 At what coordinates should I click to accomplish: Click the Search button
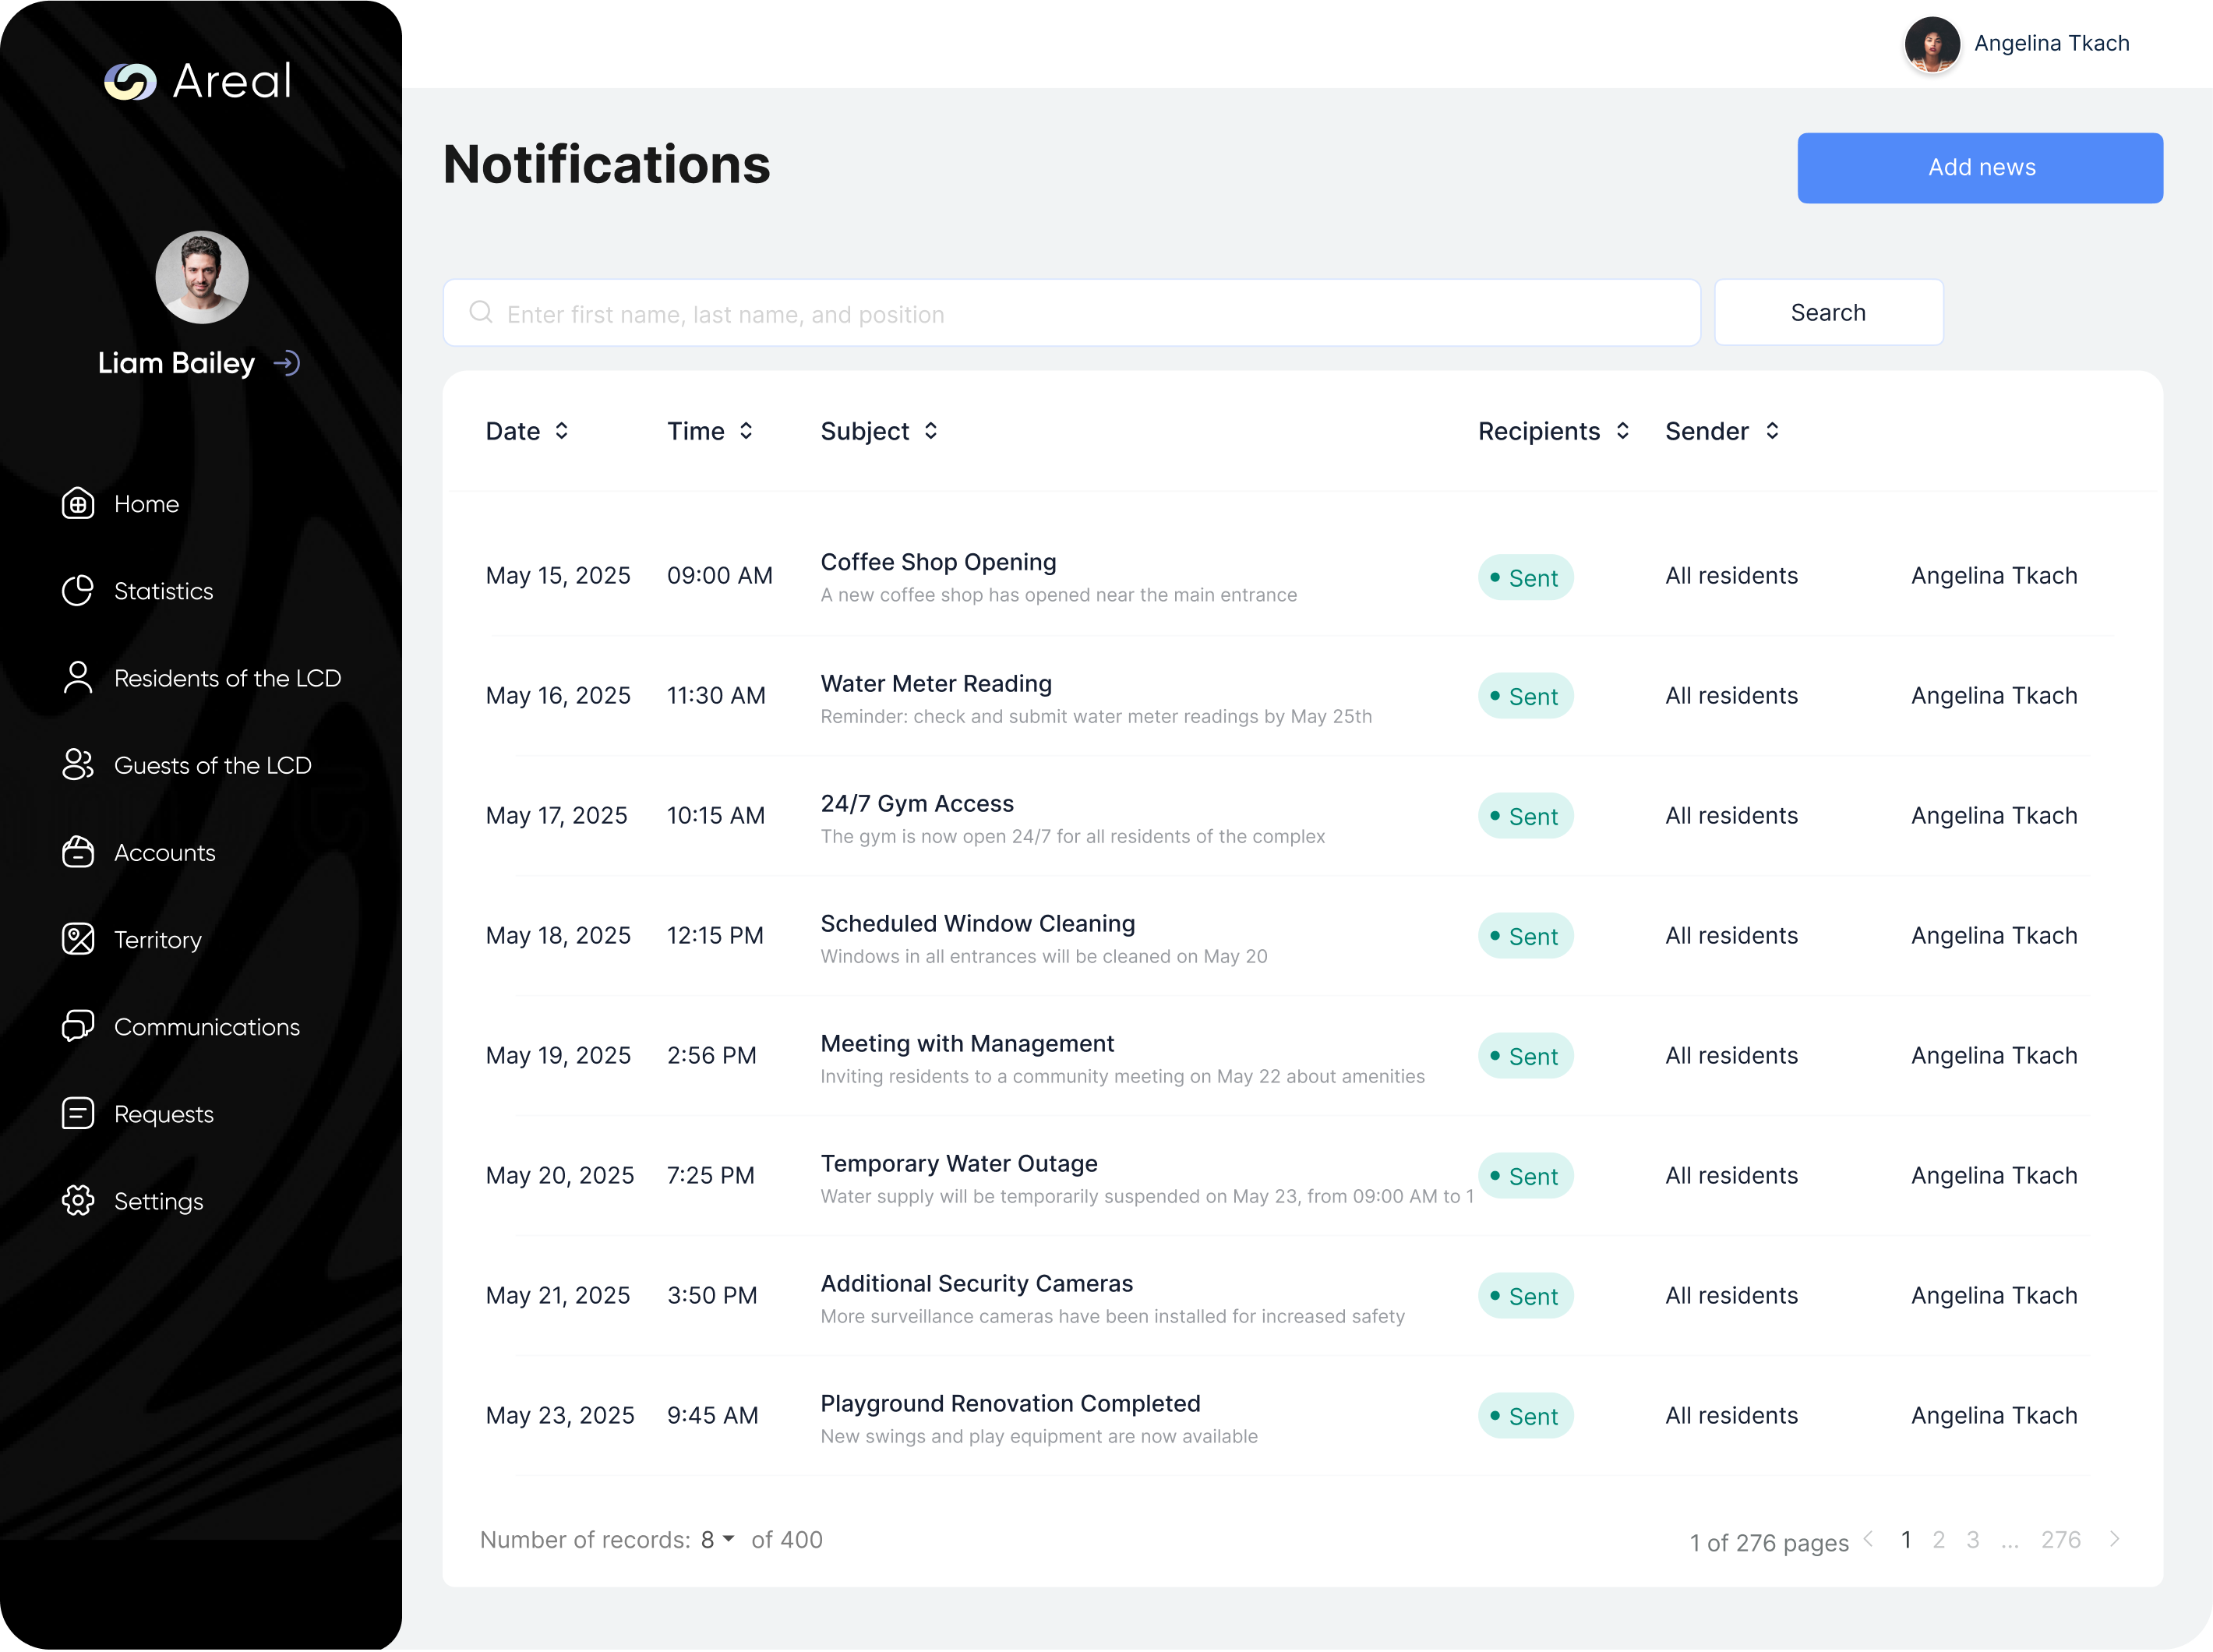[x=1828, y=312]
